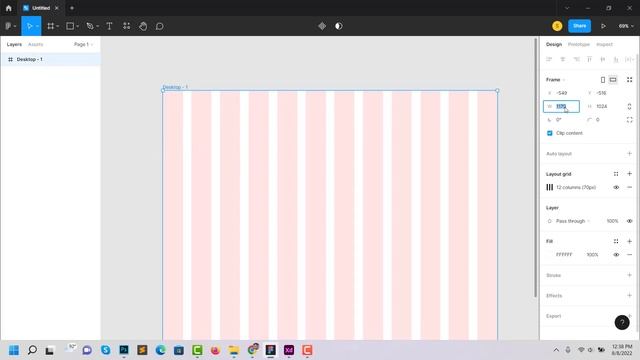The width and height of the screenshot is (640, 360).
Task: Select the Pen tool
Action: 90,26
